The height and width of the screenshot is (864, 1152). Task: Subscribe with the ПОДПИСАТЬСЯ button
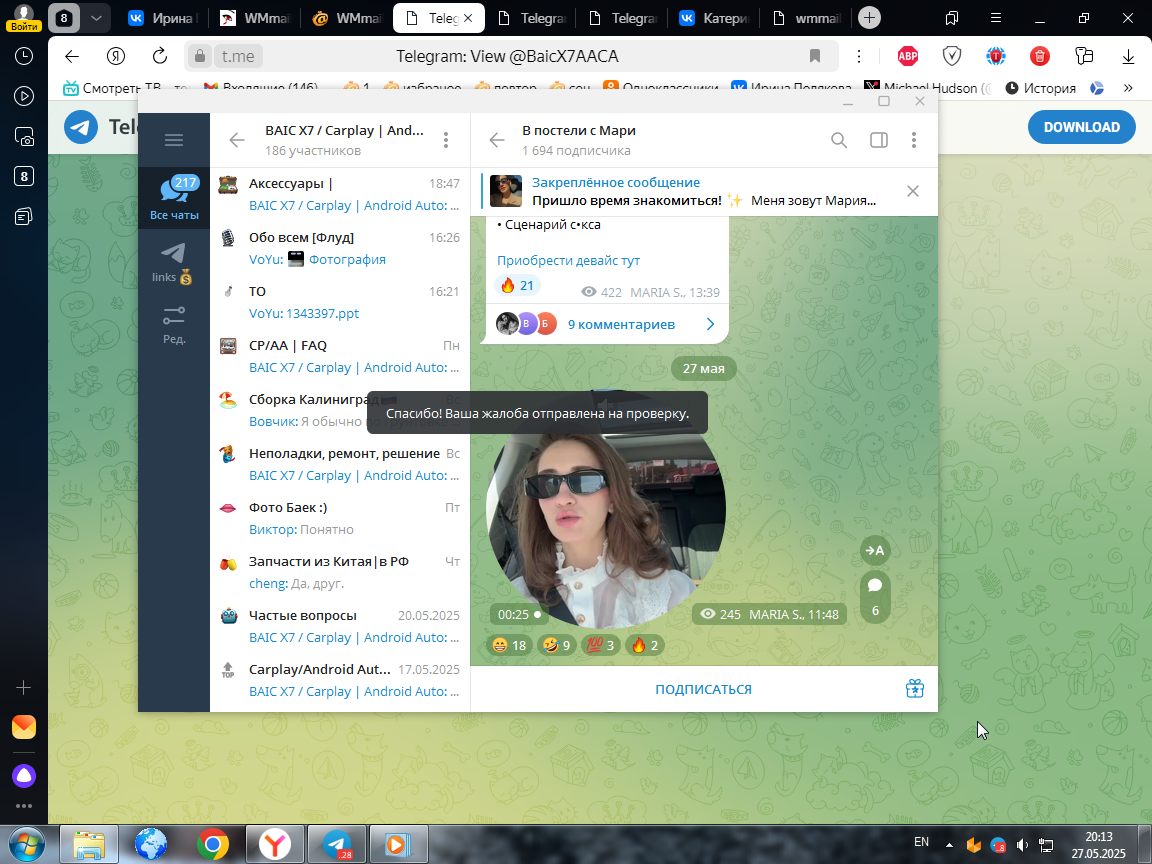(x=703, y=689)
